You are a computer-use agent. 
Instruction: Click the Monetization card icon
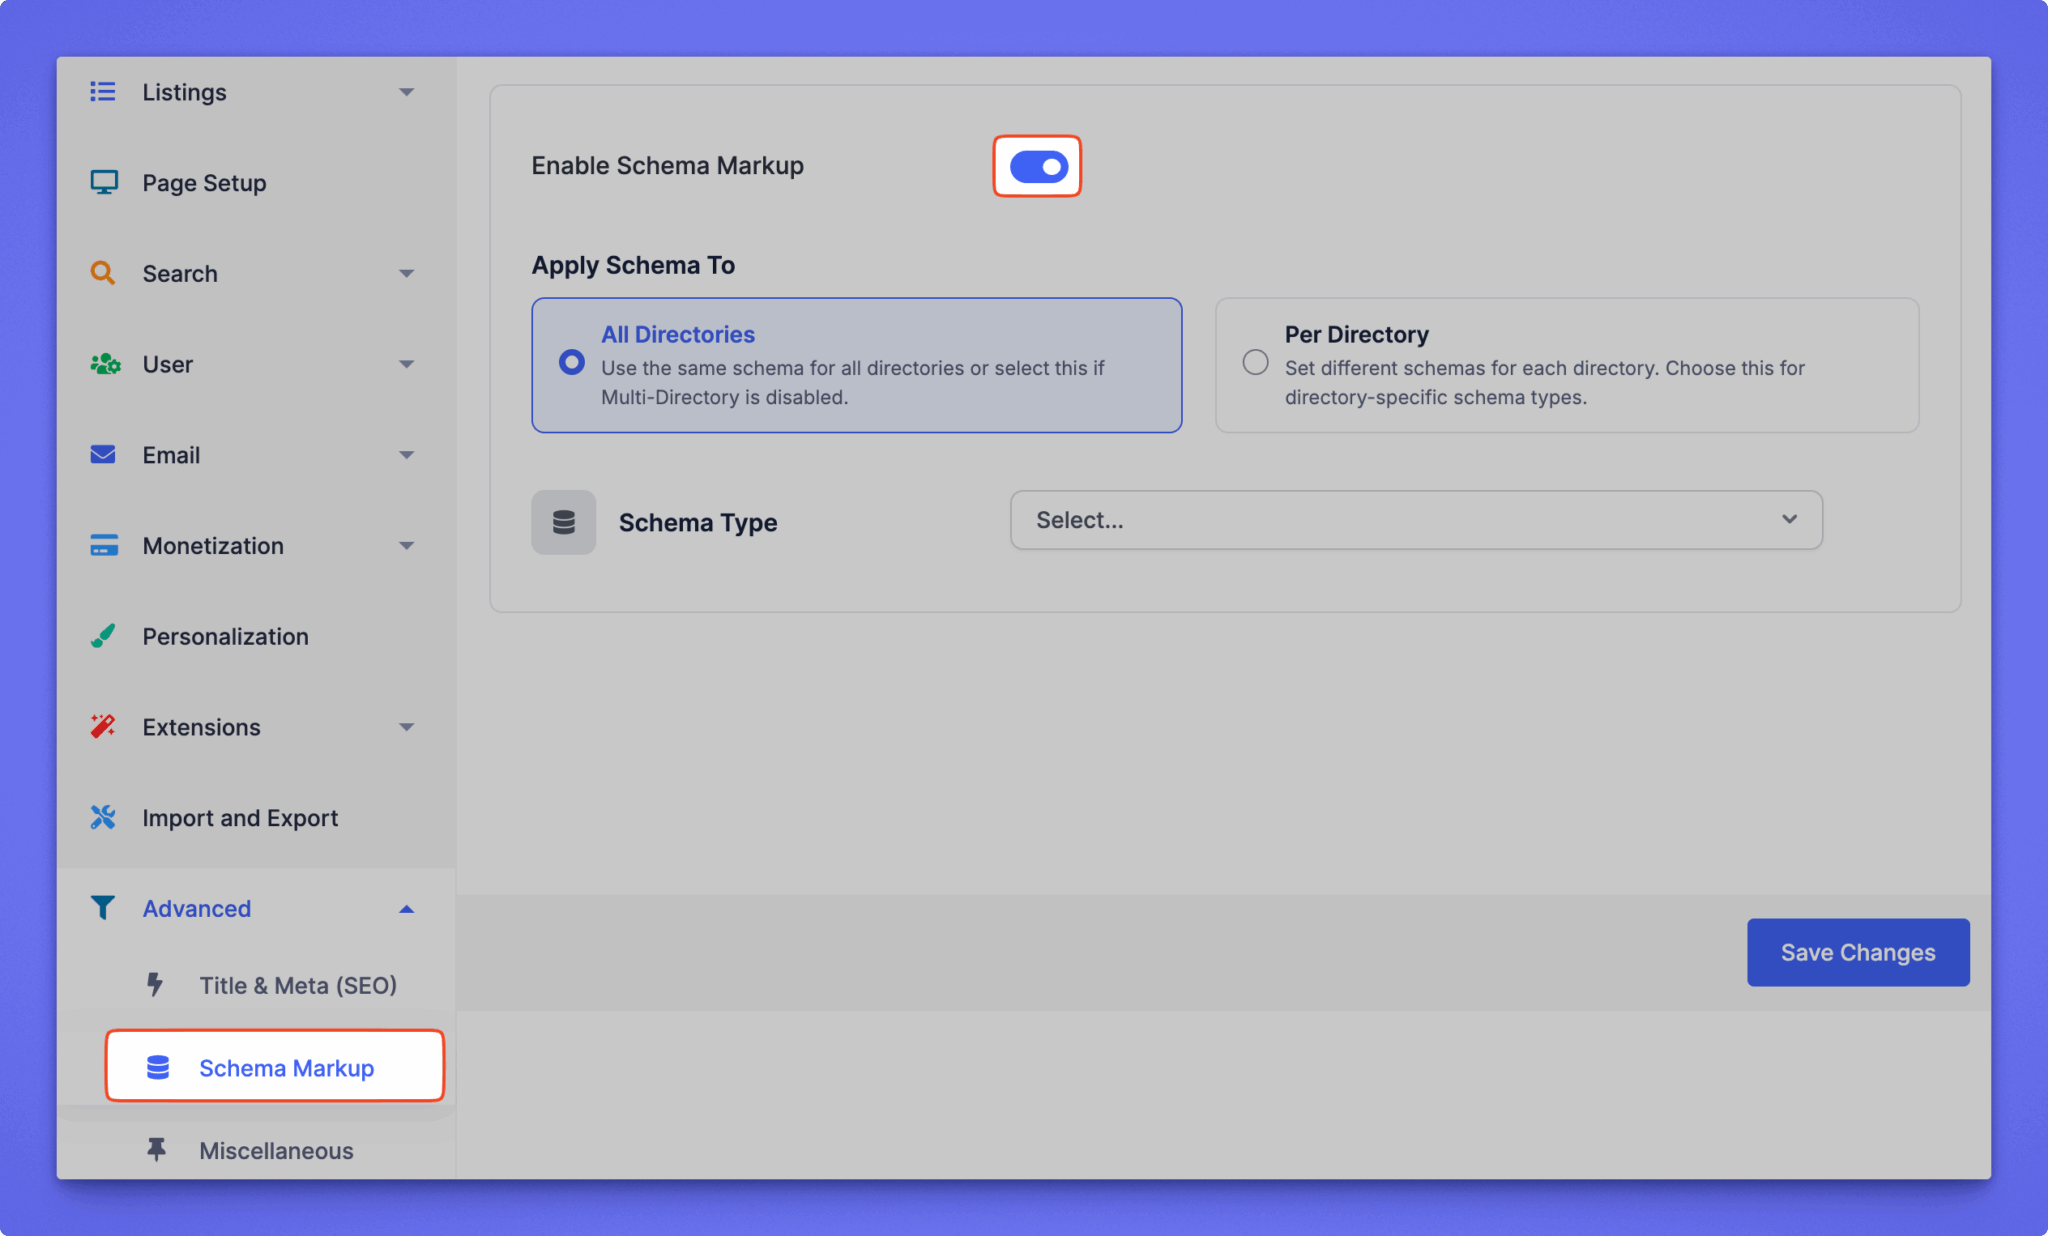tap(104, 546)
